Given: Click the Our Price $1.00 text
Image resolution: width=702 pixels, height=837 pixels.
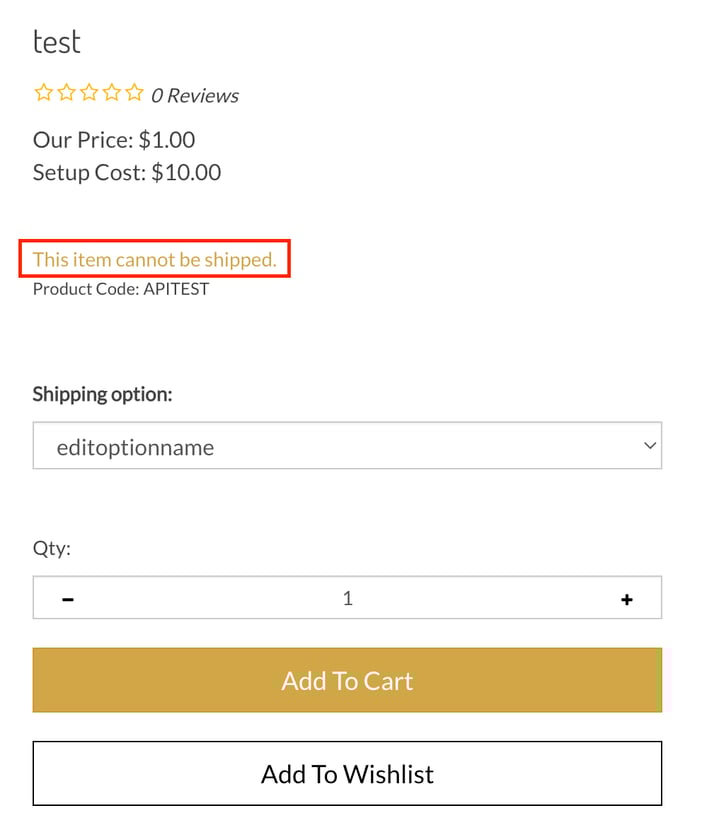Looking at the screenshot, I should click(114, 140).
